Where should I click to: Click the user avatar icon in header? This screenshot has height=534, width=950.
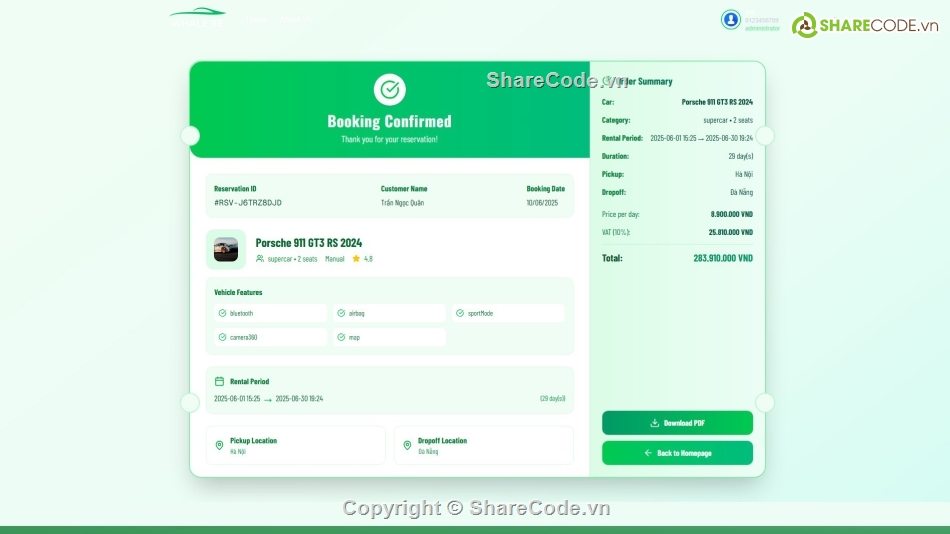coord(731,20)
